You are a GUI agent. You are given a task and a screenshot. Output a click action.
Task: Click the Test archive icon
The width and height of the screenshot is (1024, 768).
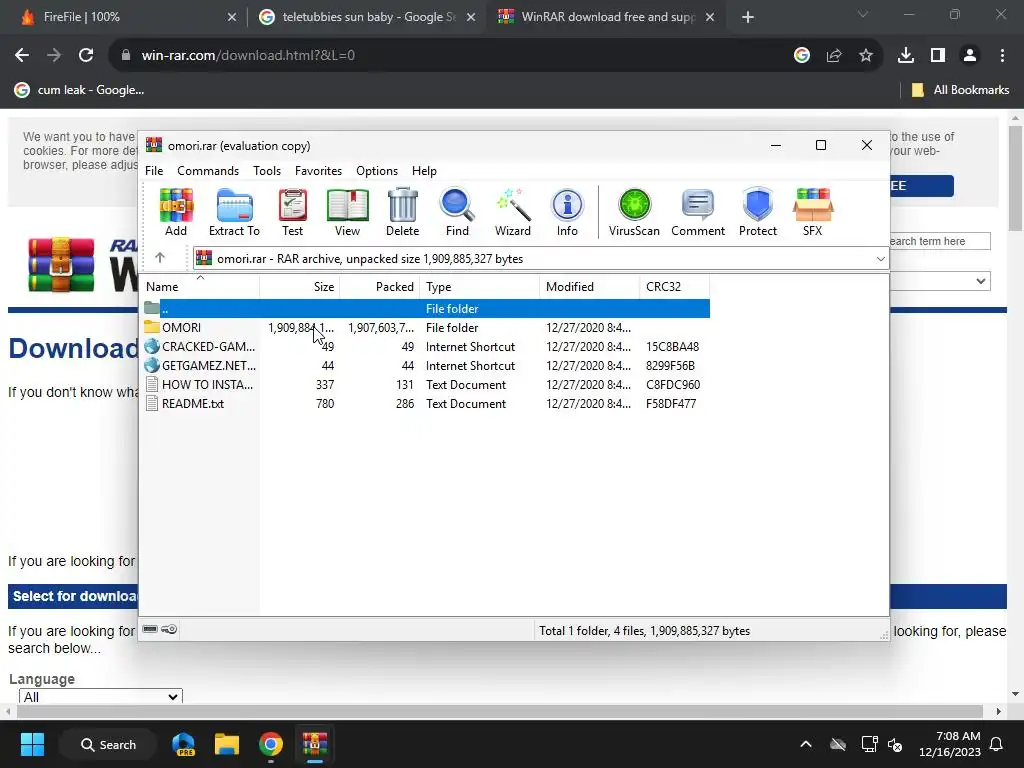293,212
